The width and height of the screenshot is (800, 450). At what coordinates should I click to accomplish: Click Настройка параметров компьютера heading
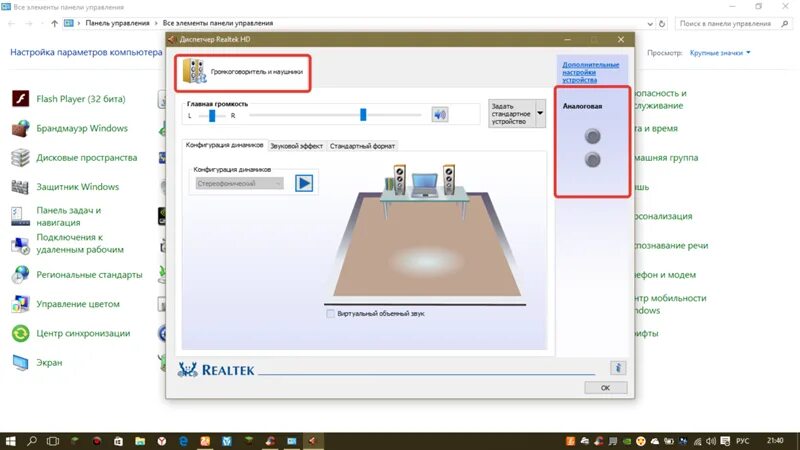click(x=86, y=52)
